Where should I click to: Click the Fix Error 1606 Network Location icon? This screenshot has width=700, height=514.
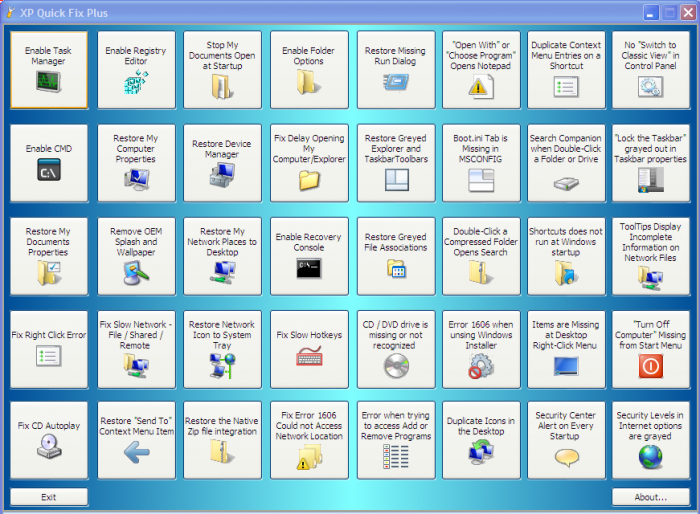coord(309,457)
